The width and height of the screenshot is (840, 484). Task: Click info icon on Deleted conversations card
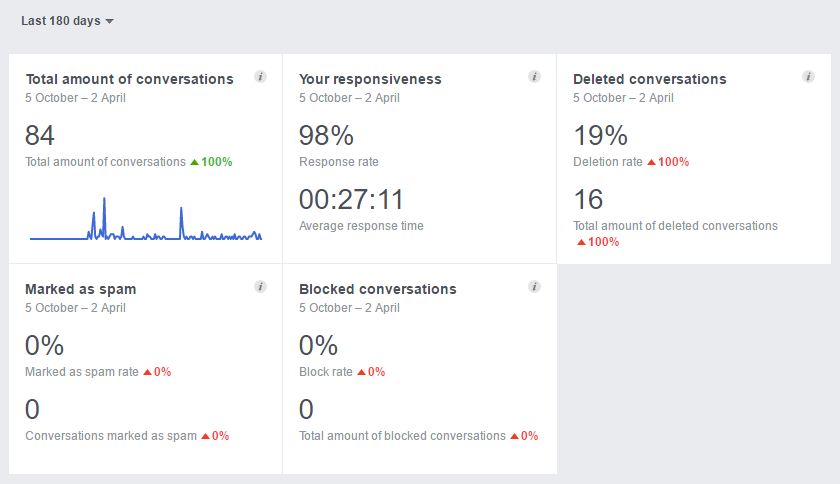(x=808, y=77)
